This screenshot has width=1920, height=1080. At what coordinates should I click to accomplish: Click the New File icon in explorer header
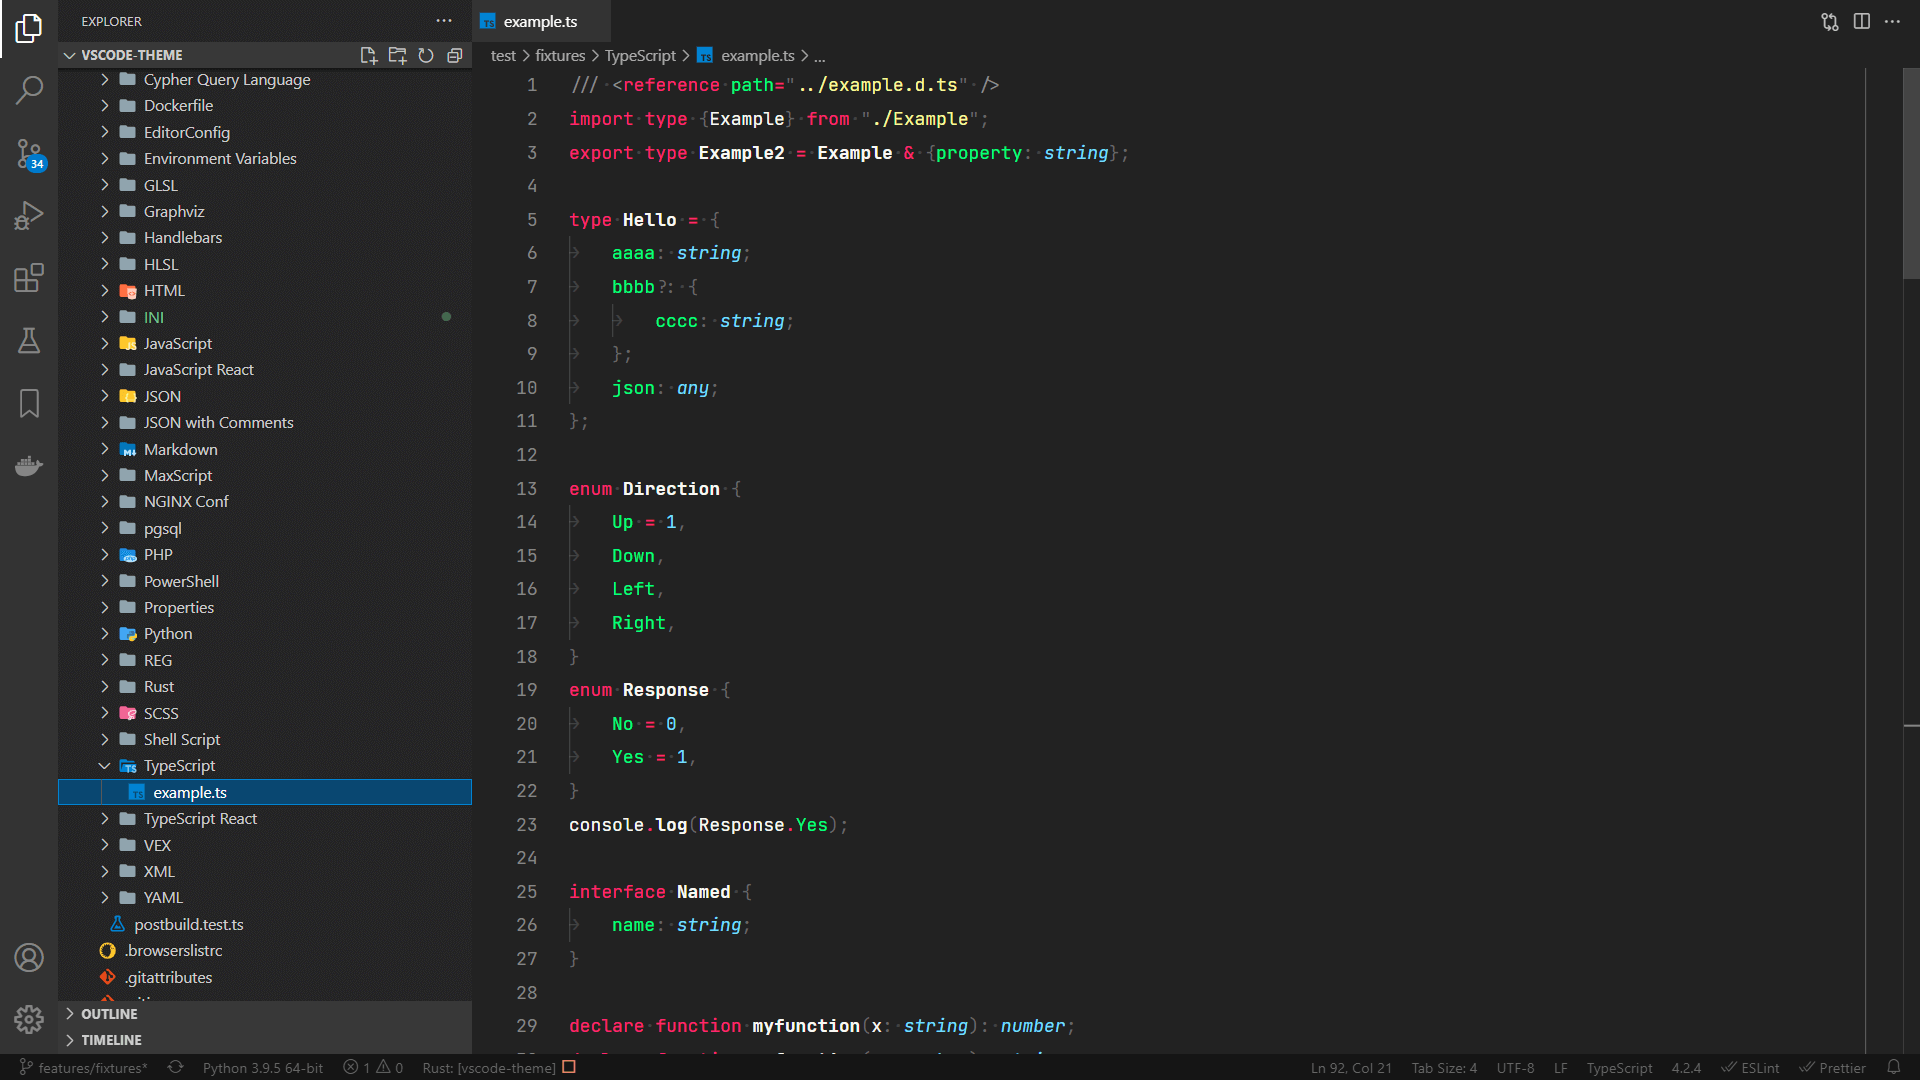point(368,55)
